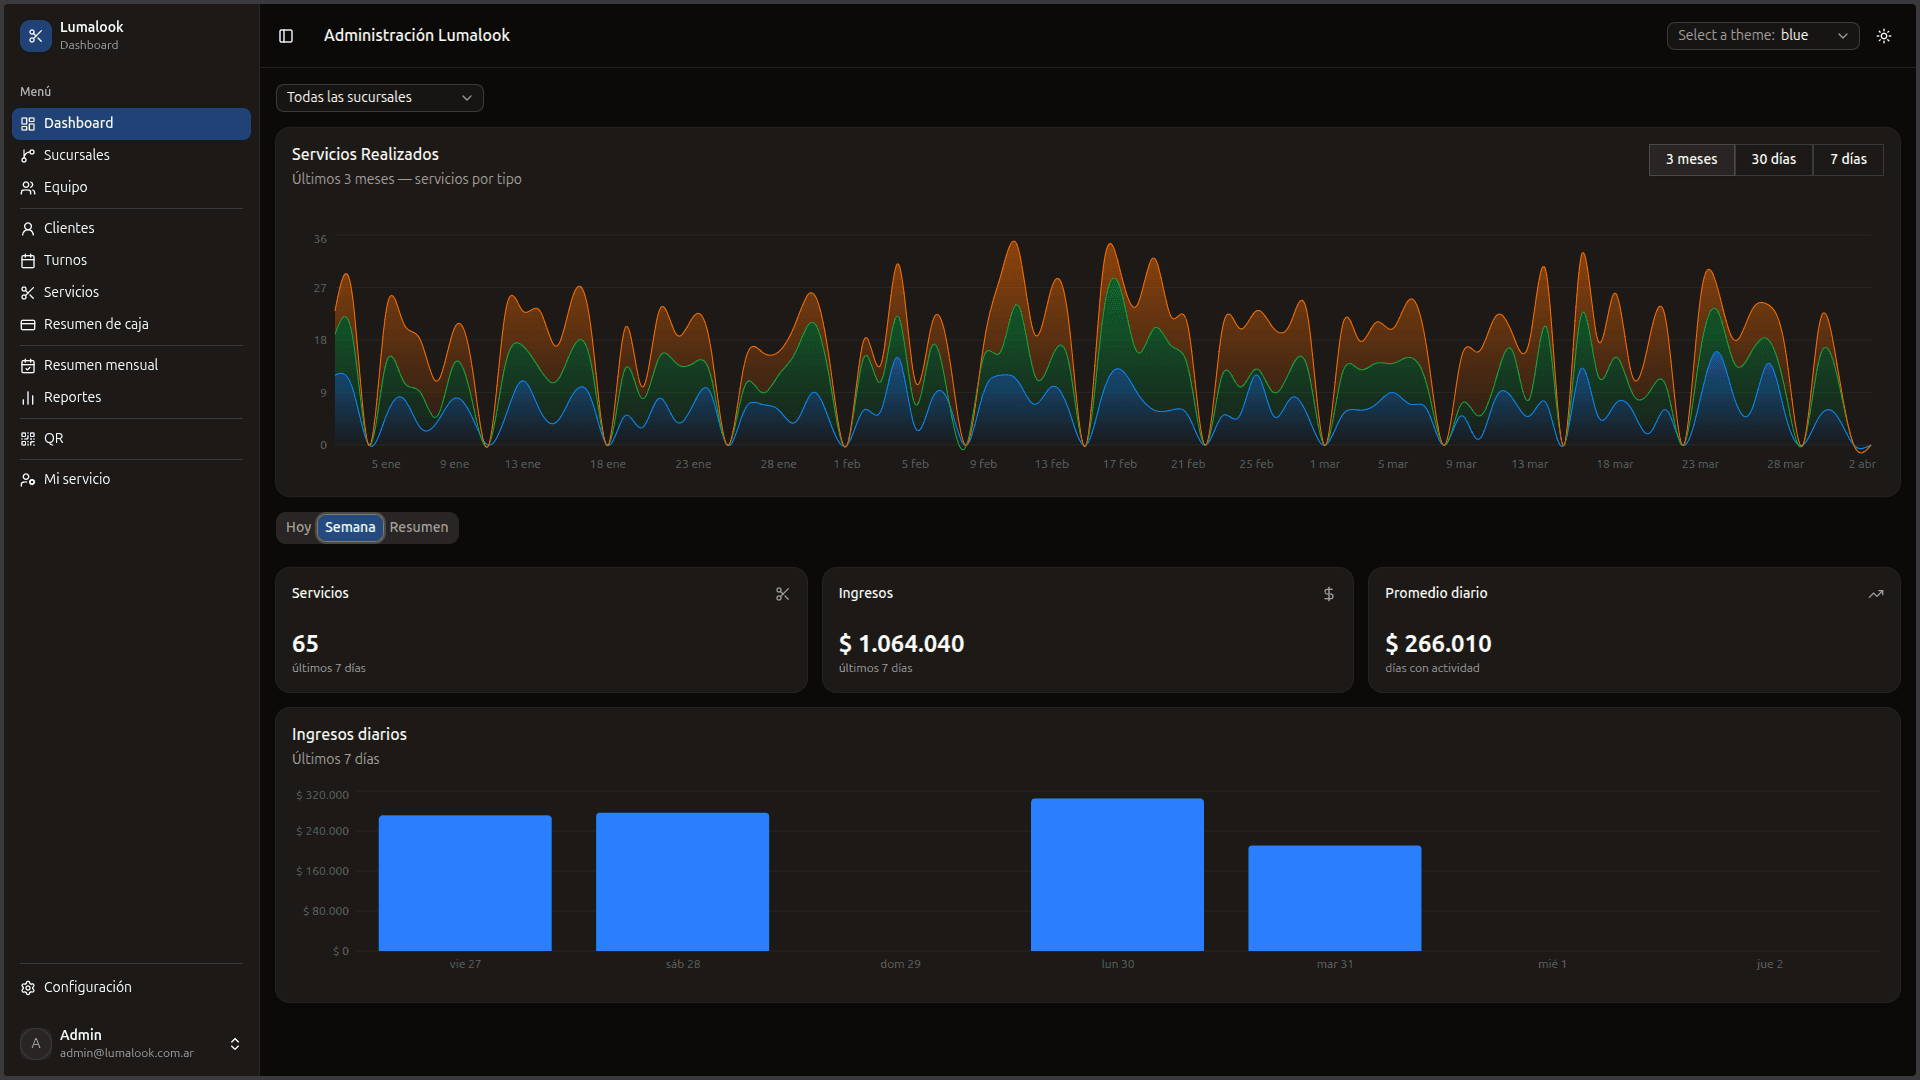This screenshot has width=1920, height=1080.
Task: Click the Sucursales branch icon
Action: (x=28, y=156)
